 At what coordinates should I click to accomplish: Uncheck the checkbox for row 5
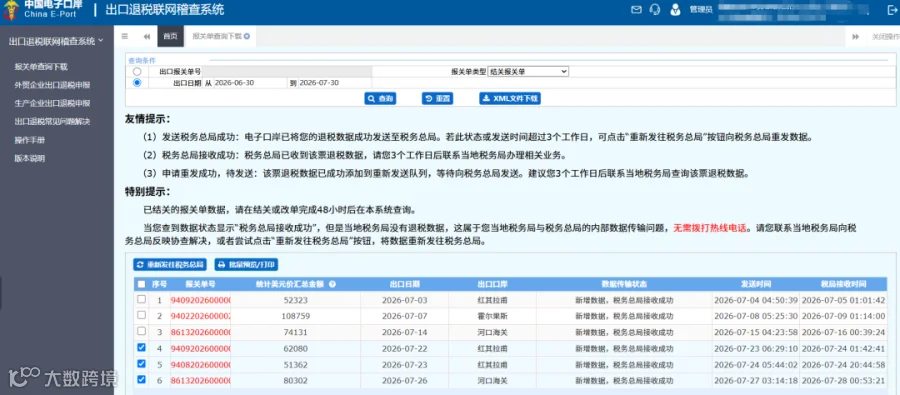(x=142, y=363)
